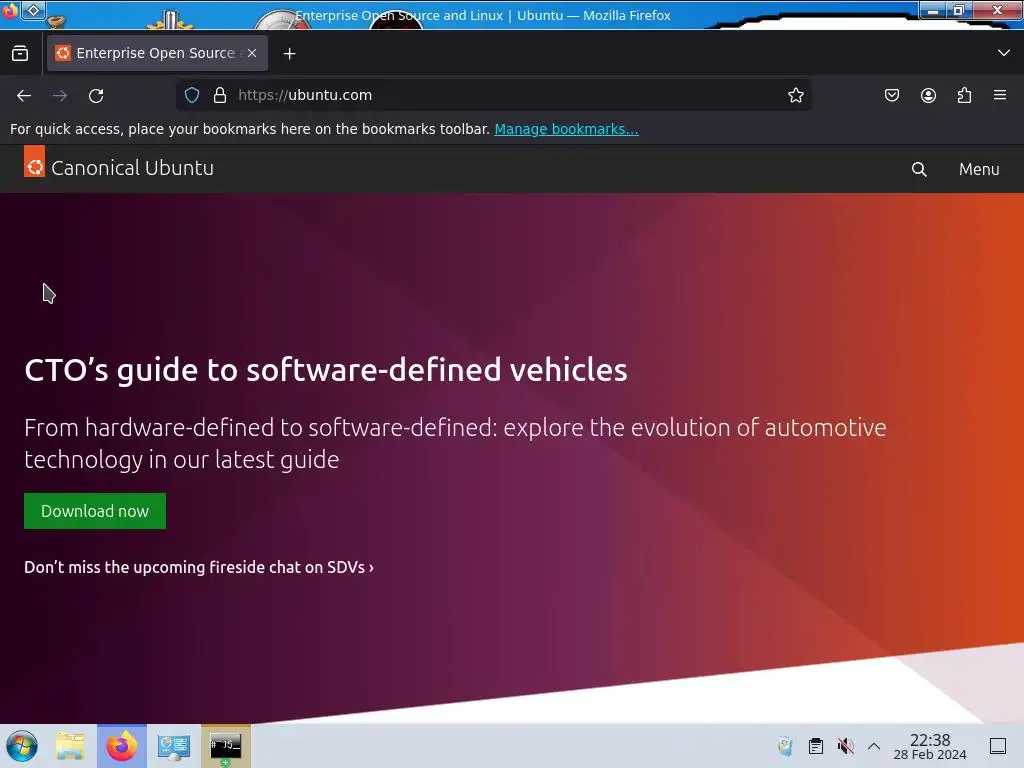The width and height of the screenshot is (1024, 768).
Task: Restore the Firefox window size
Action: (x=958, y=10)
